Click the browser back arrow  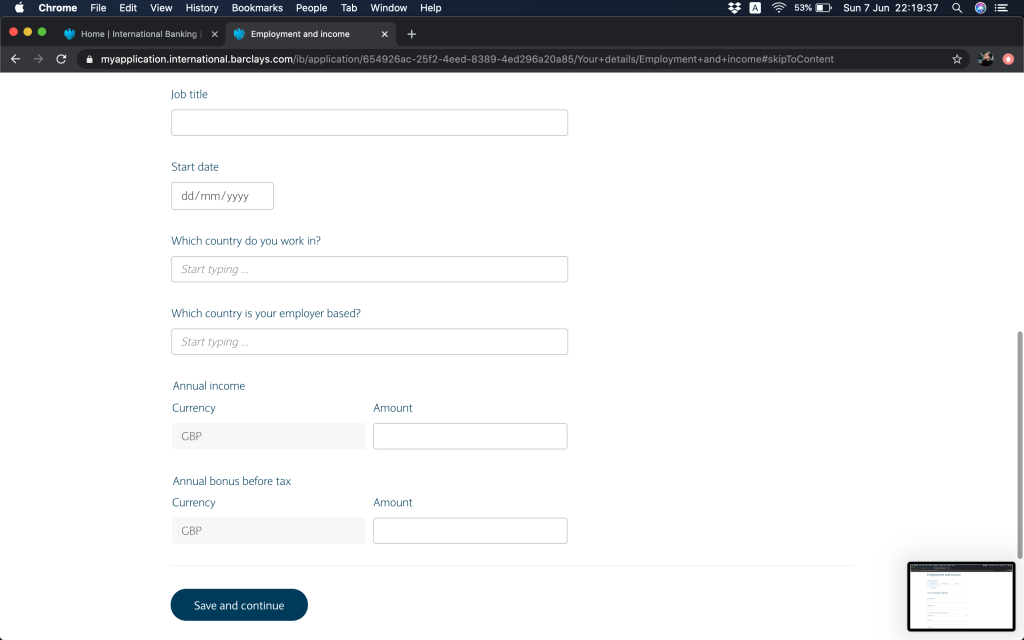point(15,59)
